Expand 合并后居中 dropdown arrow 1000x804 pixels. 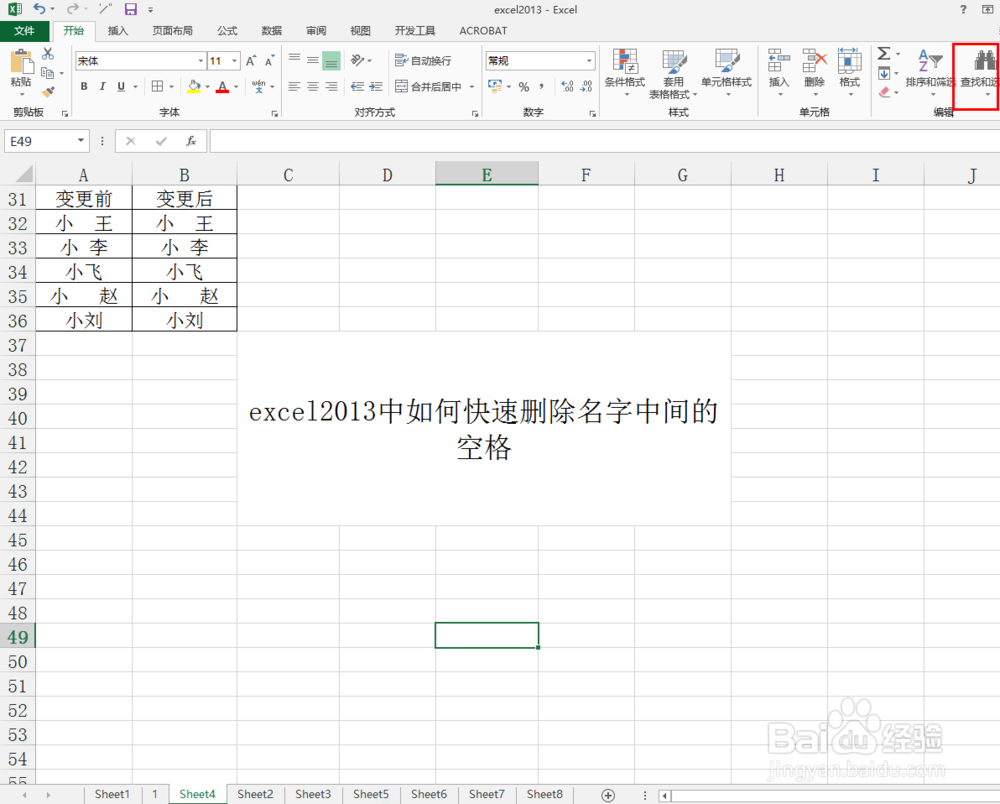pos(472,87)
